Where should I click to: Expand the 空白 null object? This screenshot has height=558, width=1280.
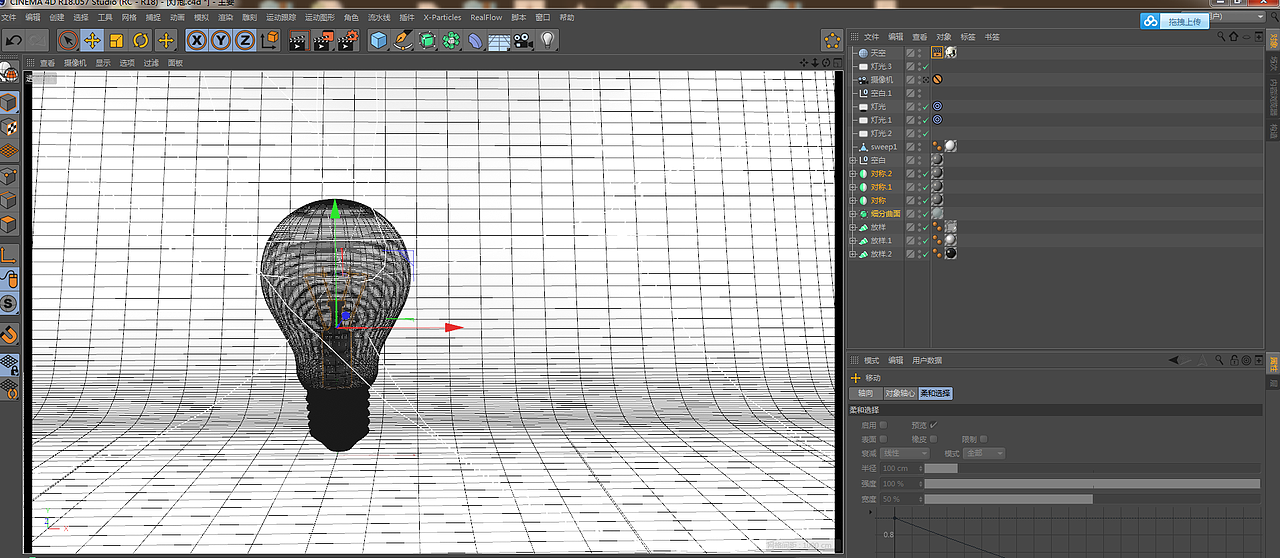coord(853,160)
